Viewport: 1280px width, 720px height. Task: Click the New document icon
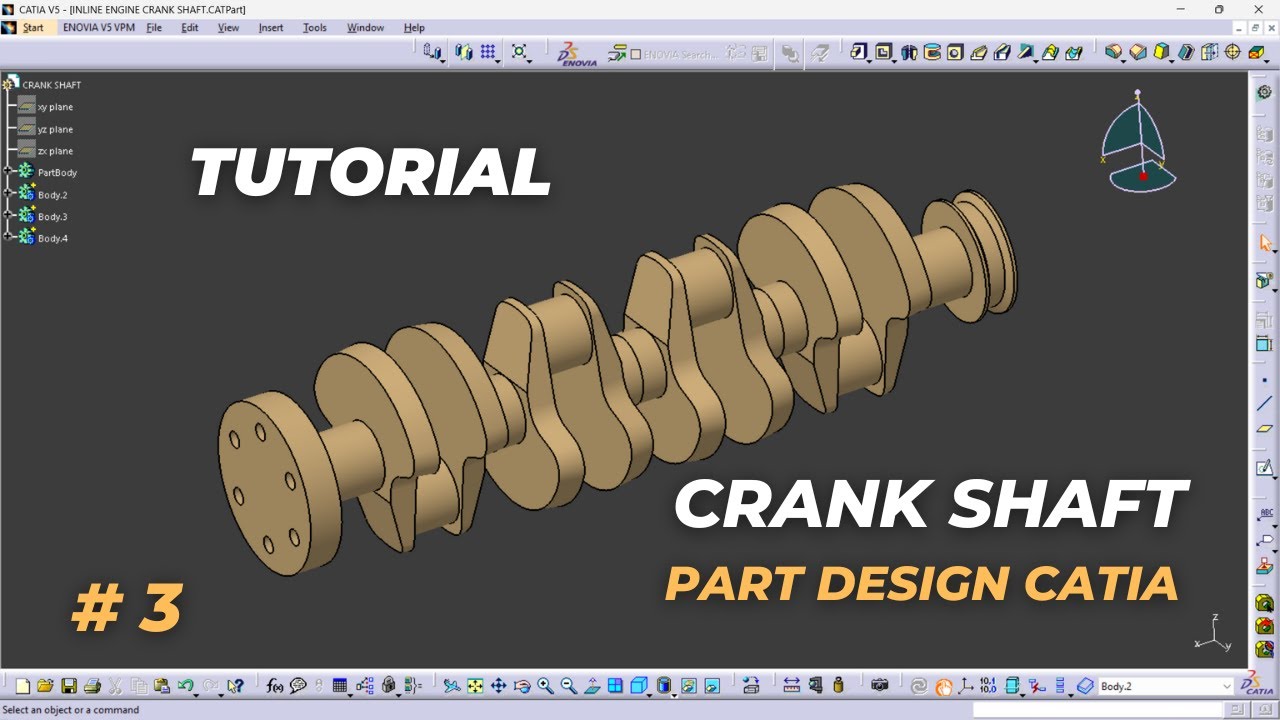[x=23, y=686]
